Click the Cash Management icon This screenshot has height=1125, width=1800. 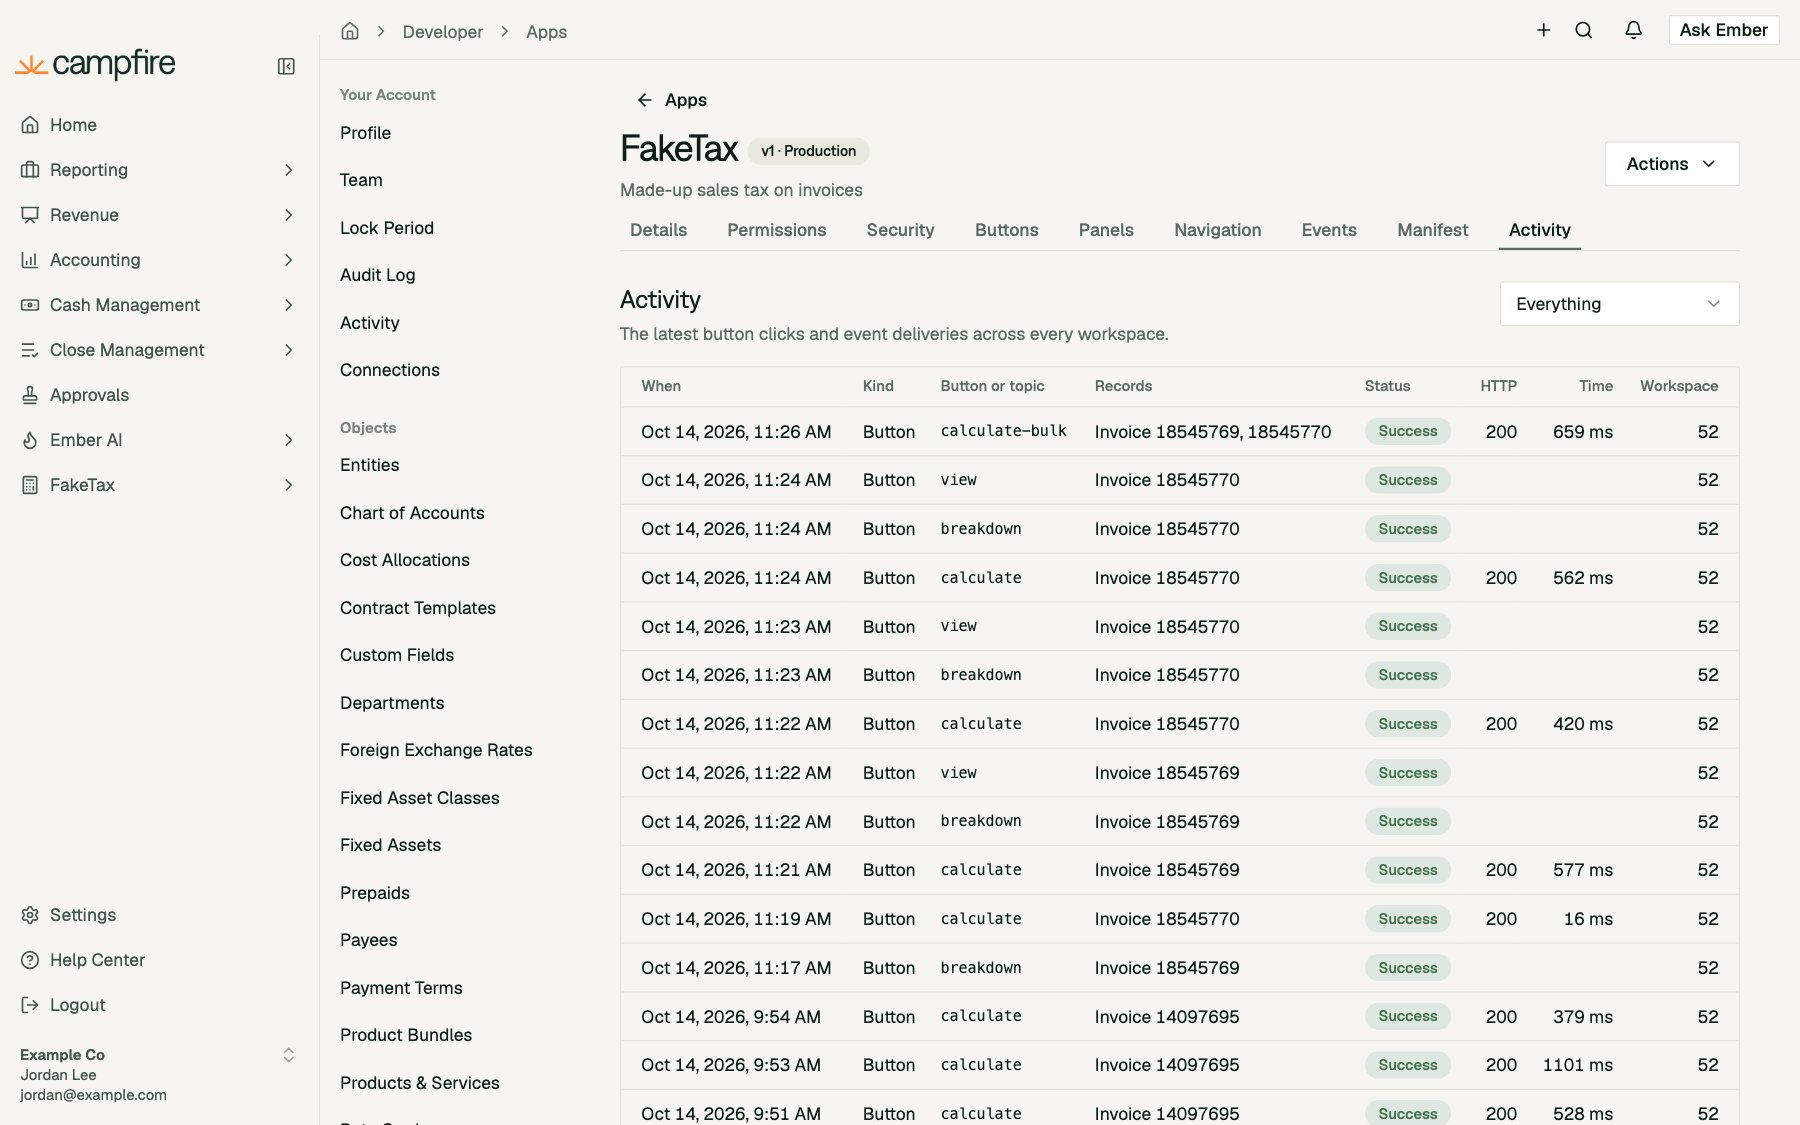click(x=30, y=305)
